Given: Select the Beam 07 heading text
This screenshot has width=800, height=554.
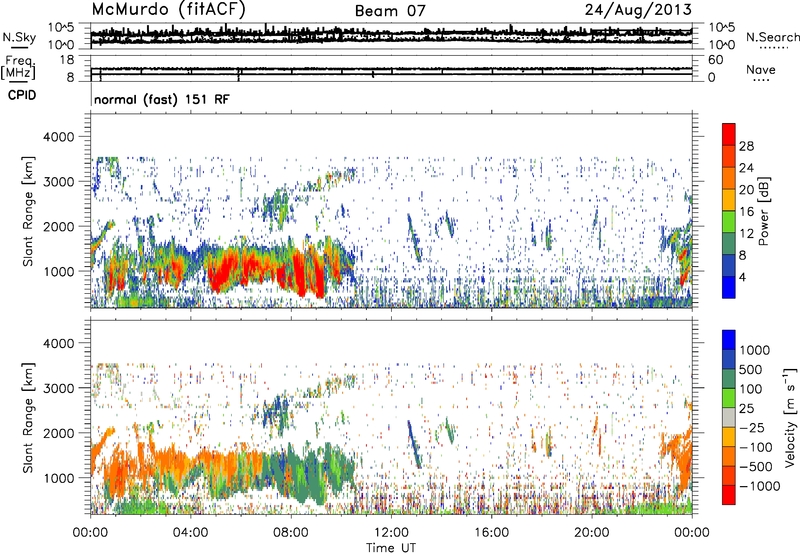Looking at the screenshot, I should pos(390,11).
